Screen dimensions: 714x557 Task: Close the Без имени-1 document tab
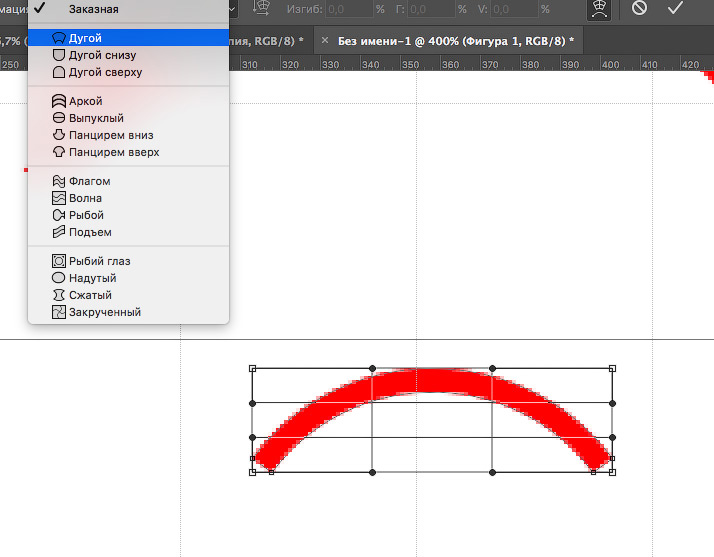coord(325,41)
